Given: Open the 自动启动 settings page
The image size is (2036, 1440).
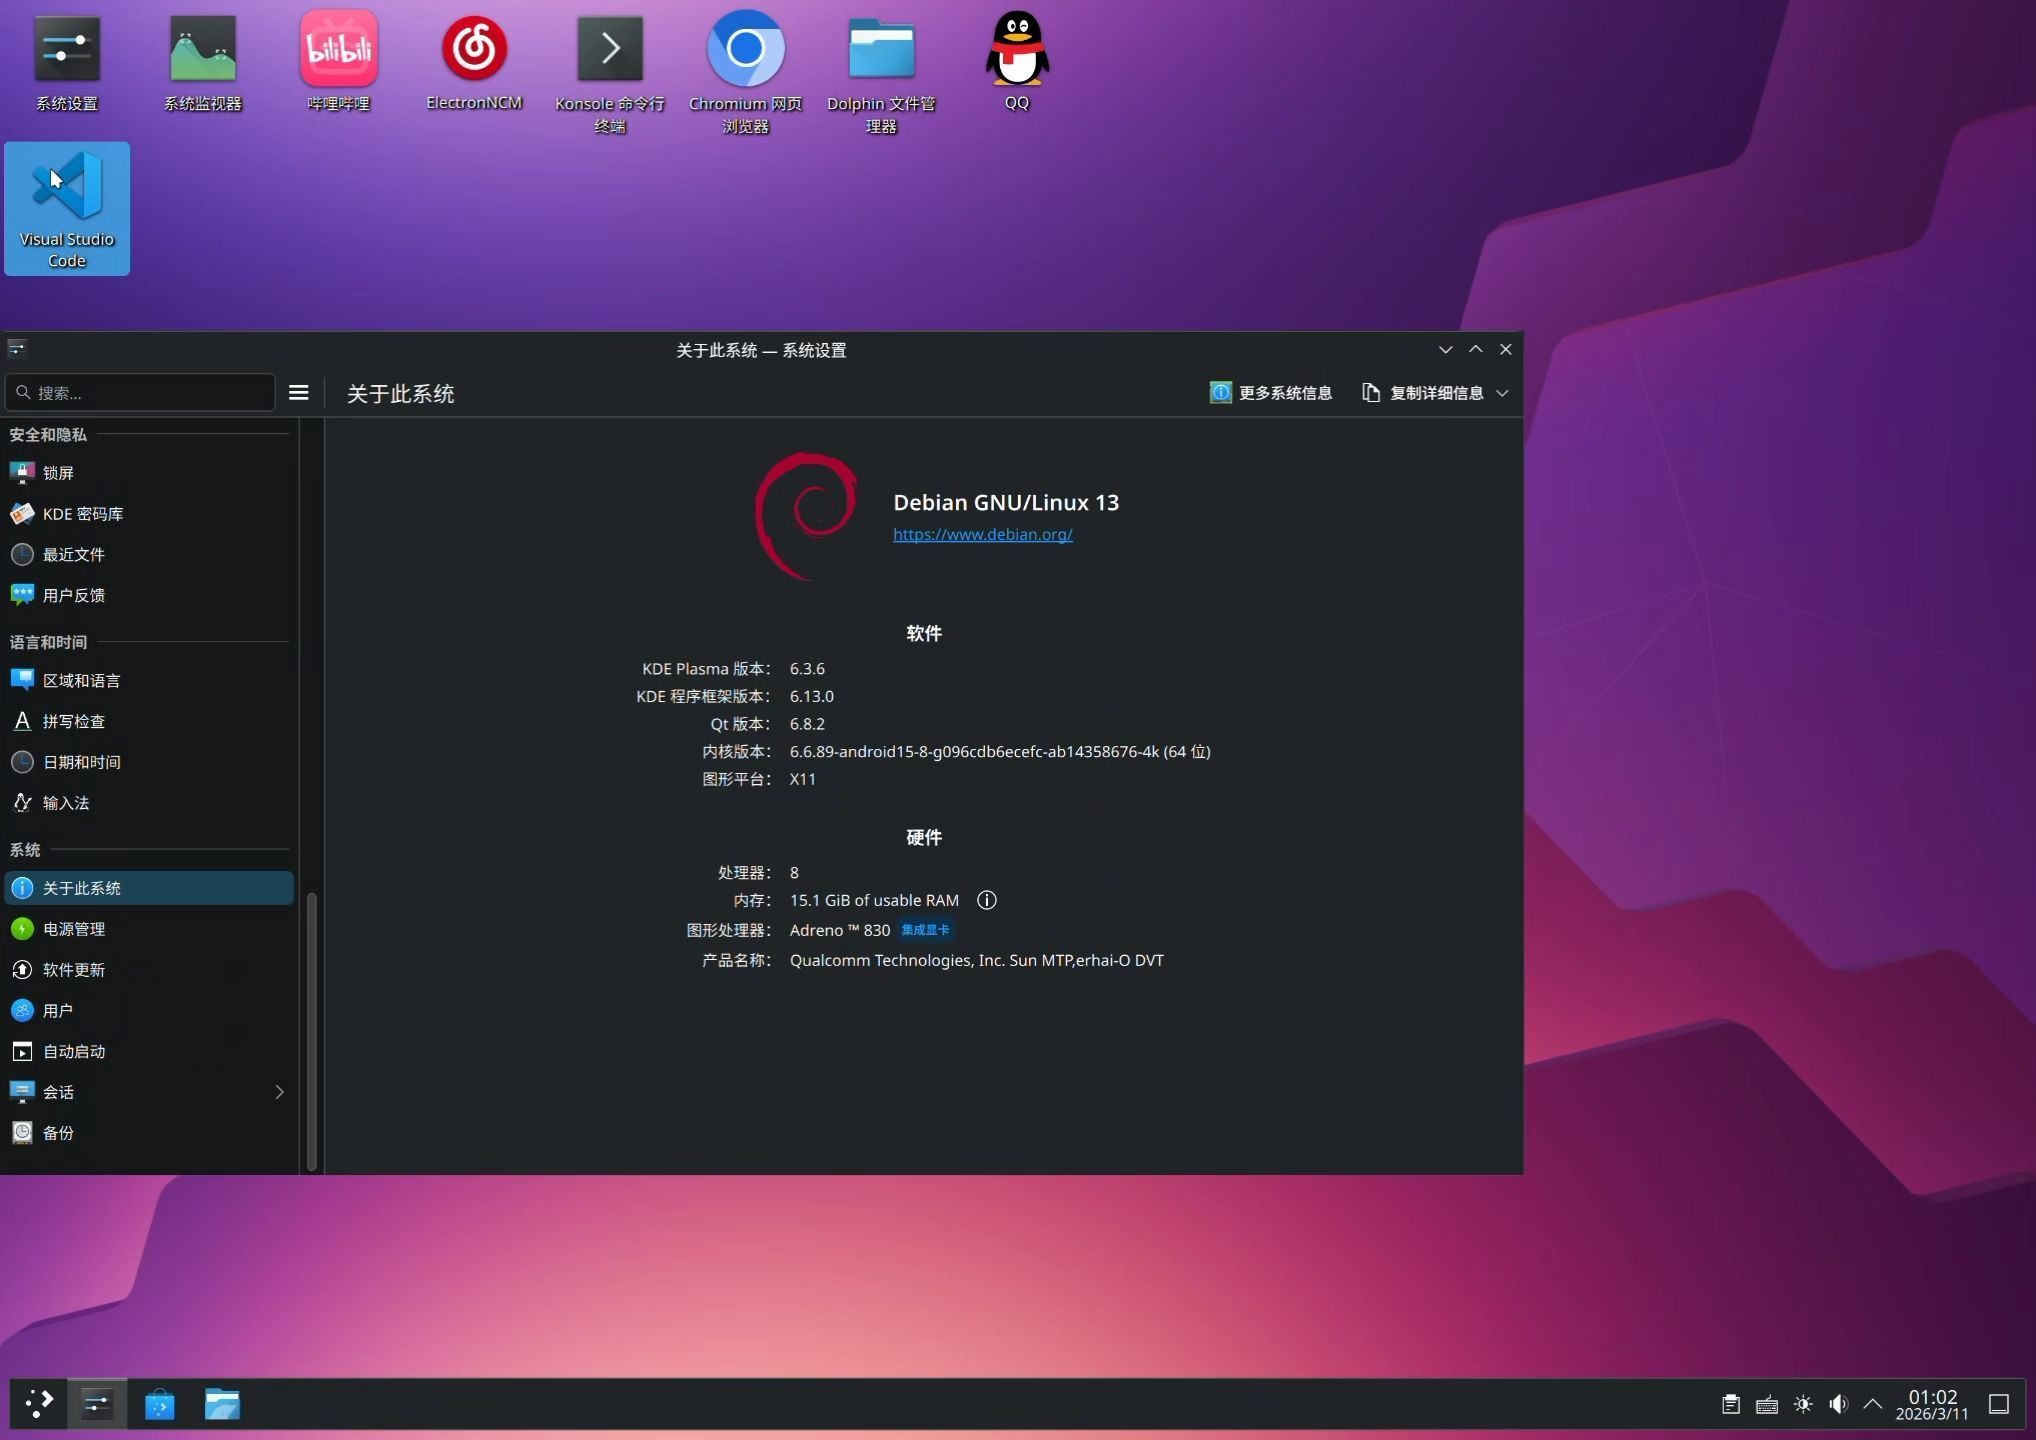Looking at the screenshot, I should tap(149, 1052).
